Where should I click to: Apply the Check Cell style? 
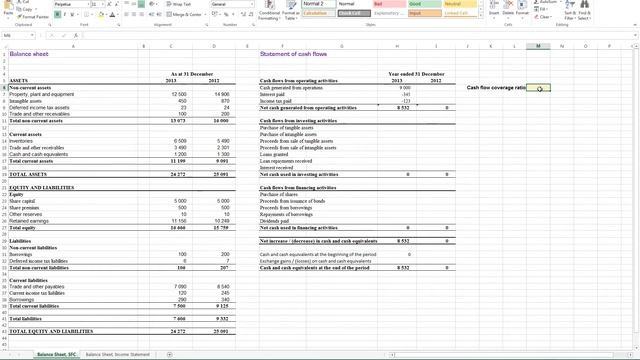354,13
